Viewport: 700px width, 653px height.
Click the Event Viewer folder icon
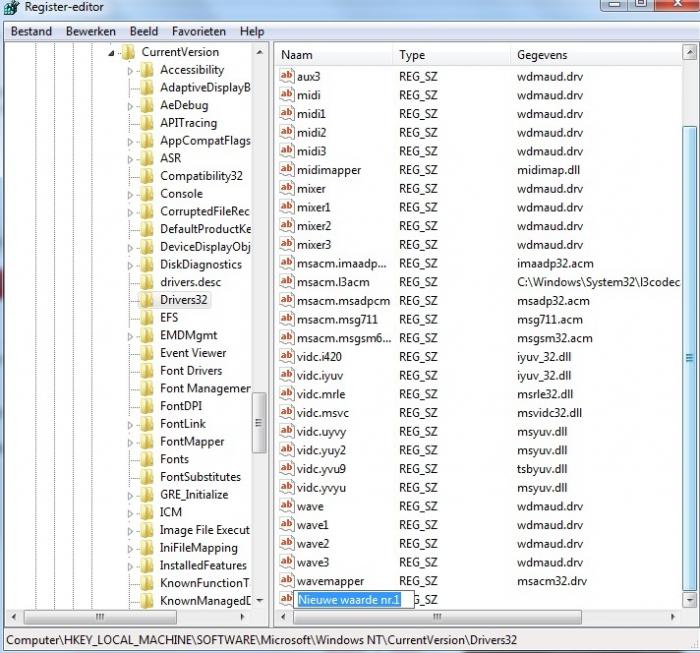tap(146, 353)
